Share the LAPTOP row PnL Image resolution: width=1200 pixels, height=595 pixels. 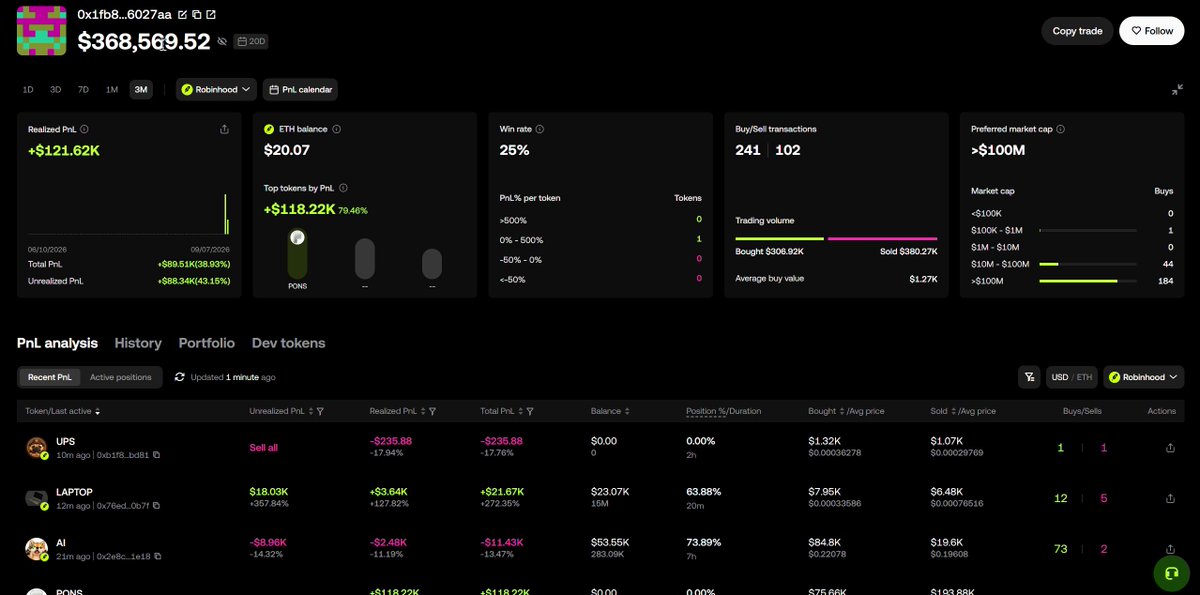(1170, 498)
